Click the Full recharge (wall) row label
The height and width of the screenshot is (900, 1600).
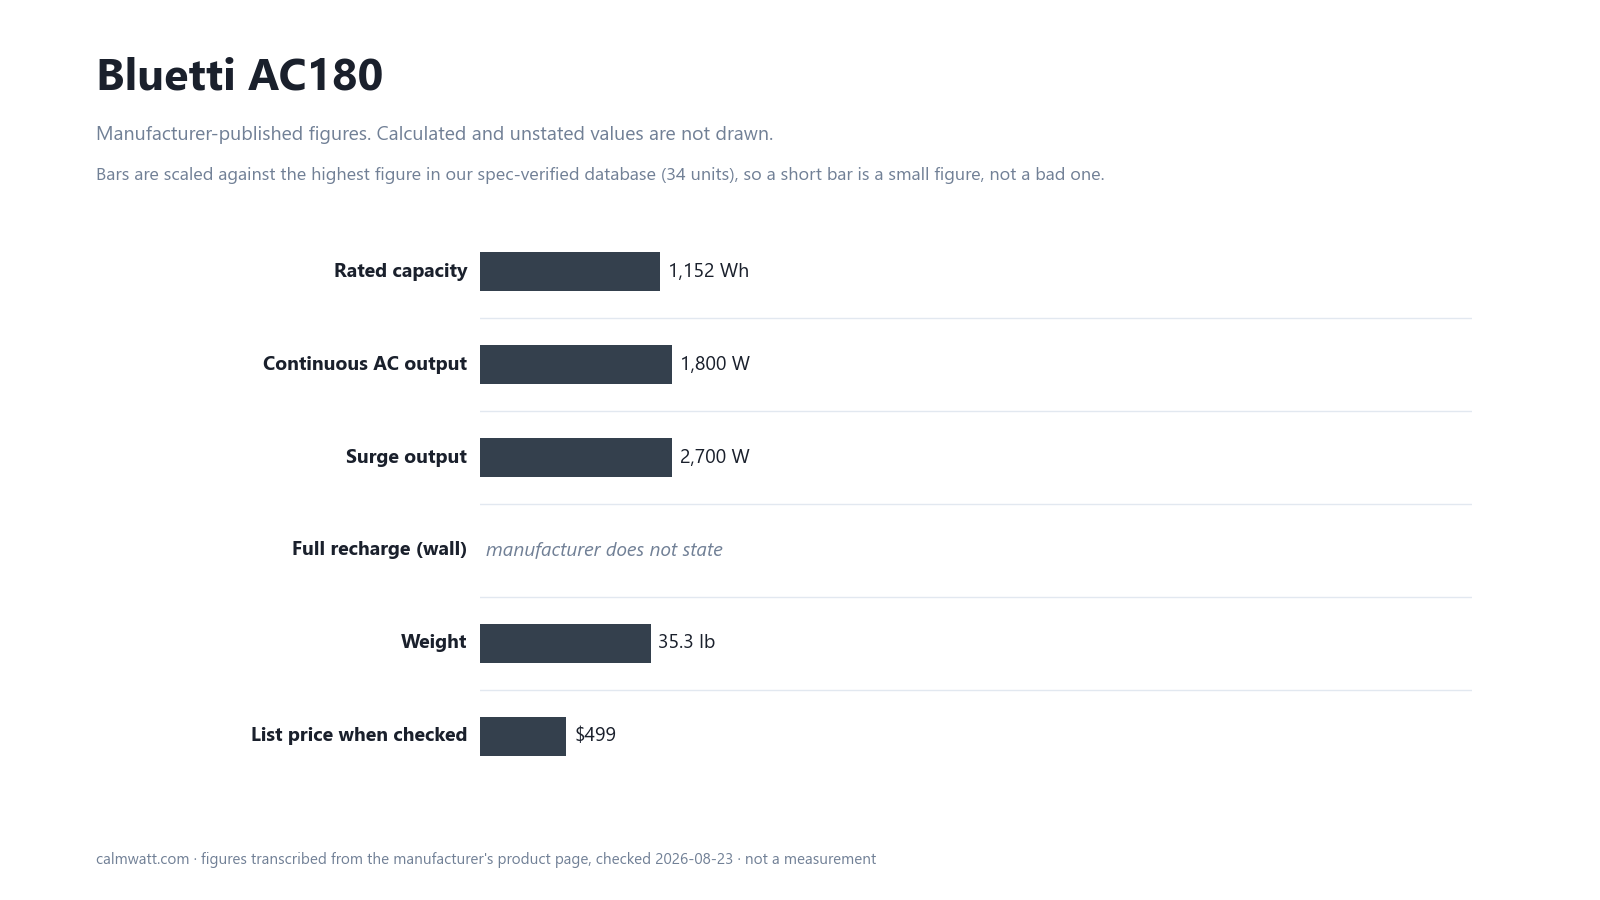tap(379, 549)
